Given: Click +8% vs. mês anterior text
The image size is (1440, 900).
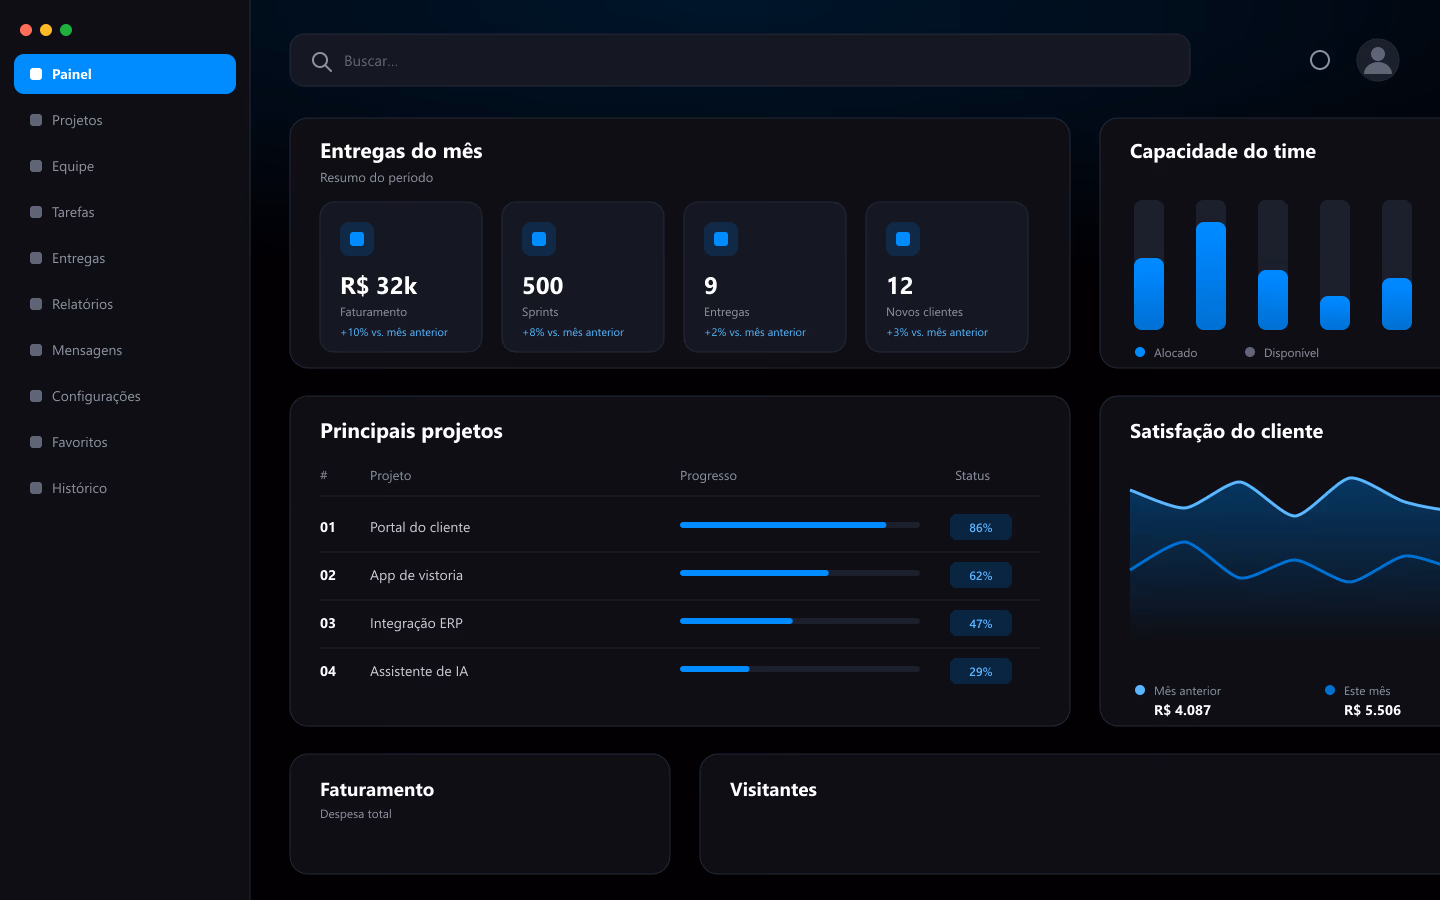Looking at the screenshot, I should pyautogui.click(x=573, y=332).
